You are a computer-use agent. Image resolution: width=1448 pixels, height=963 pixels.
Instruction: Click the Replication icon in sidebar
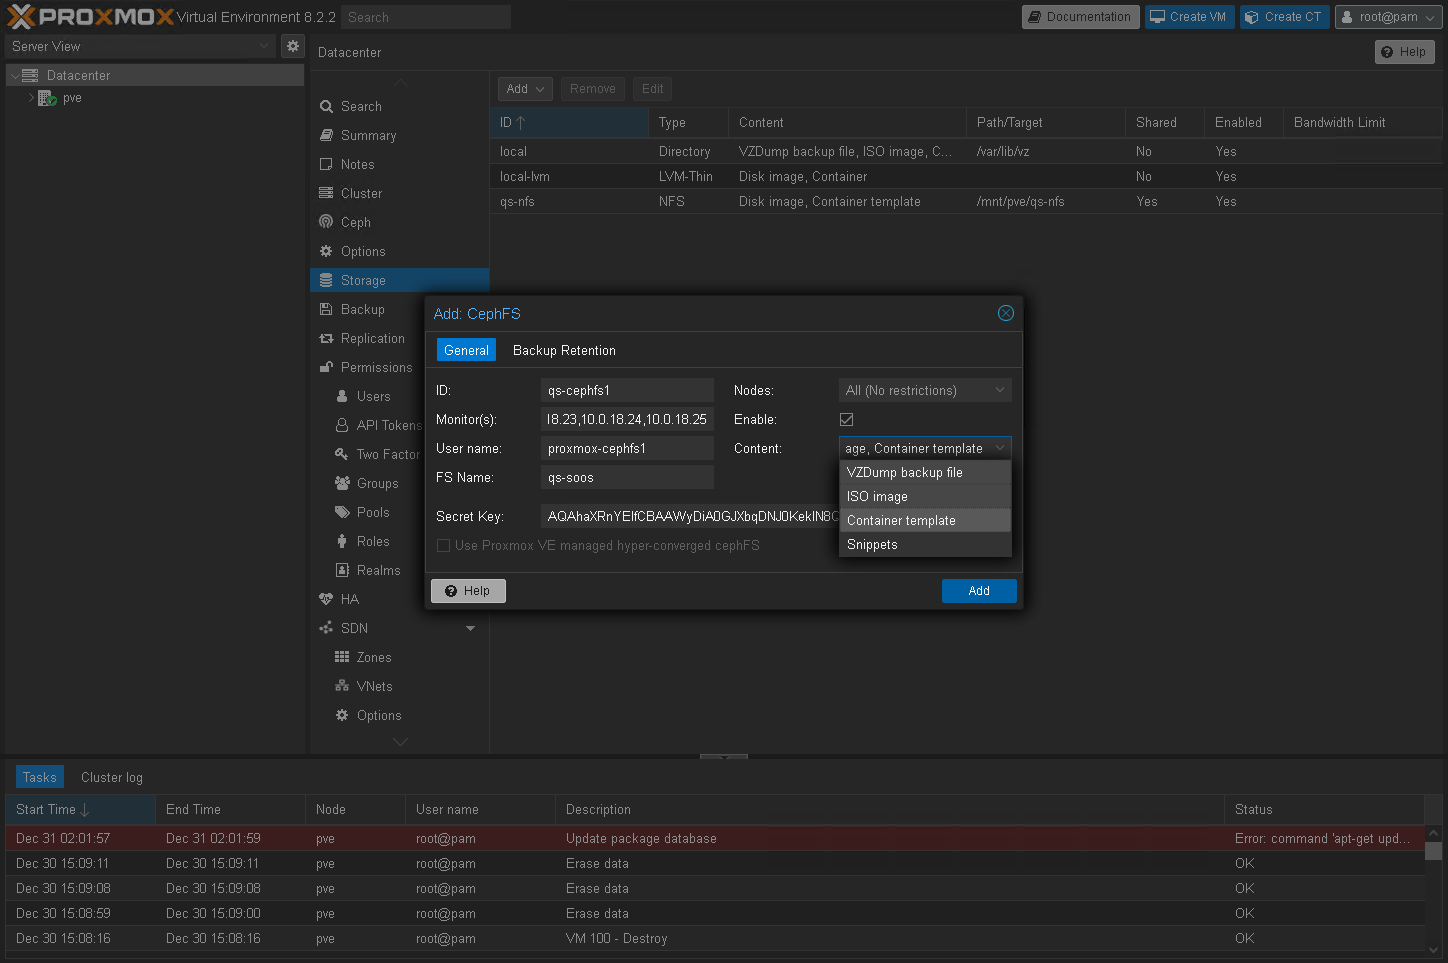(x=326, y=338)
